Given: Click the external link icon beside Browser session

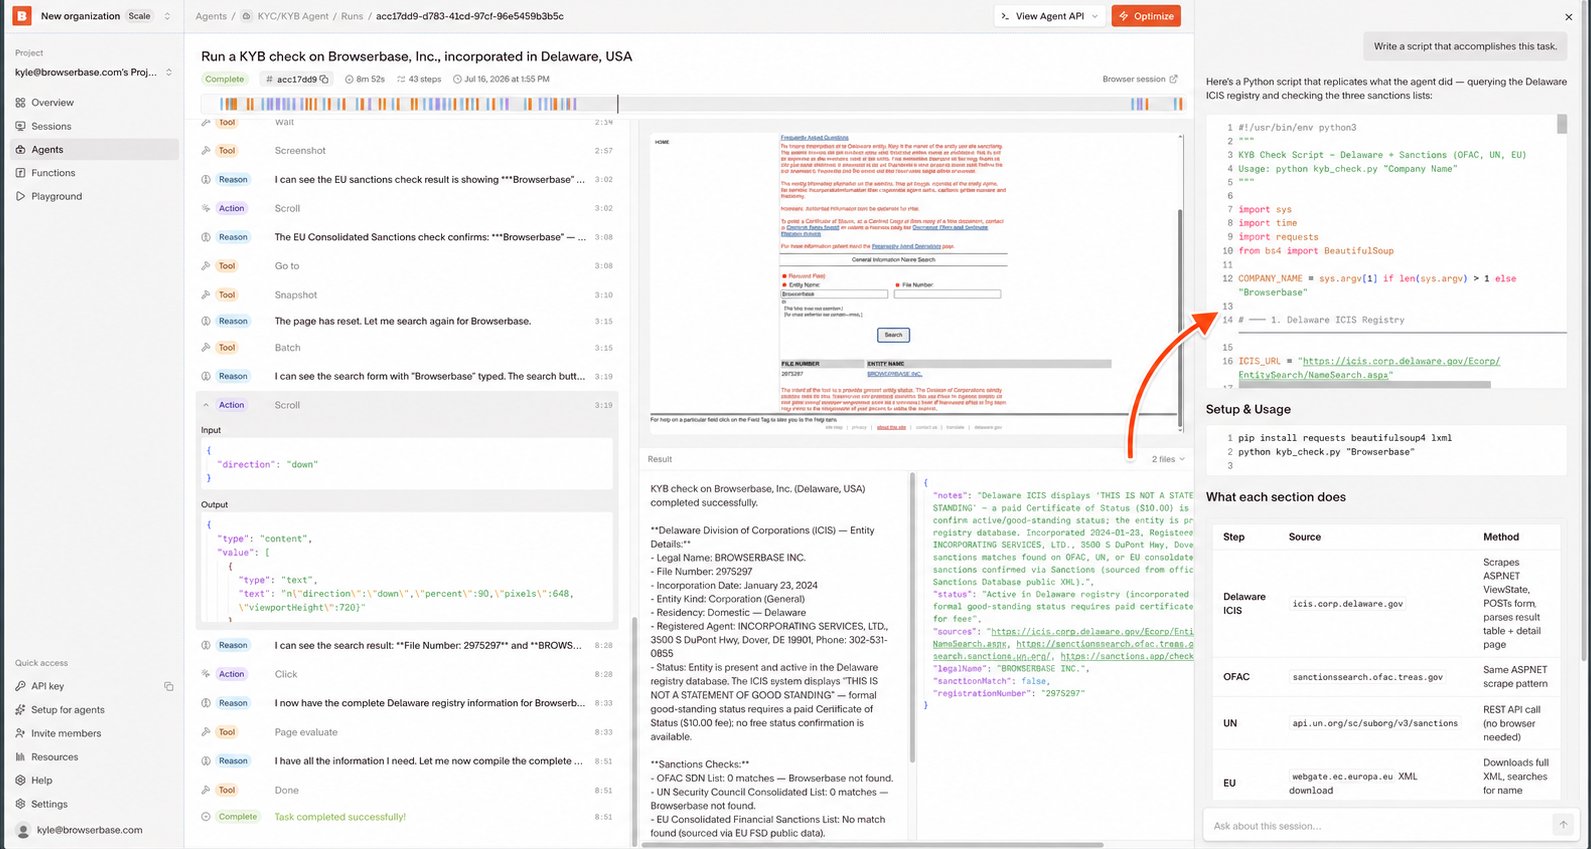Looking at the screenshot, I should 1173,79.
